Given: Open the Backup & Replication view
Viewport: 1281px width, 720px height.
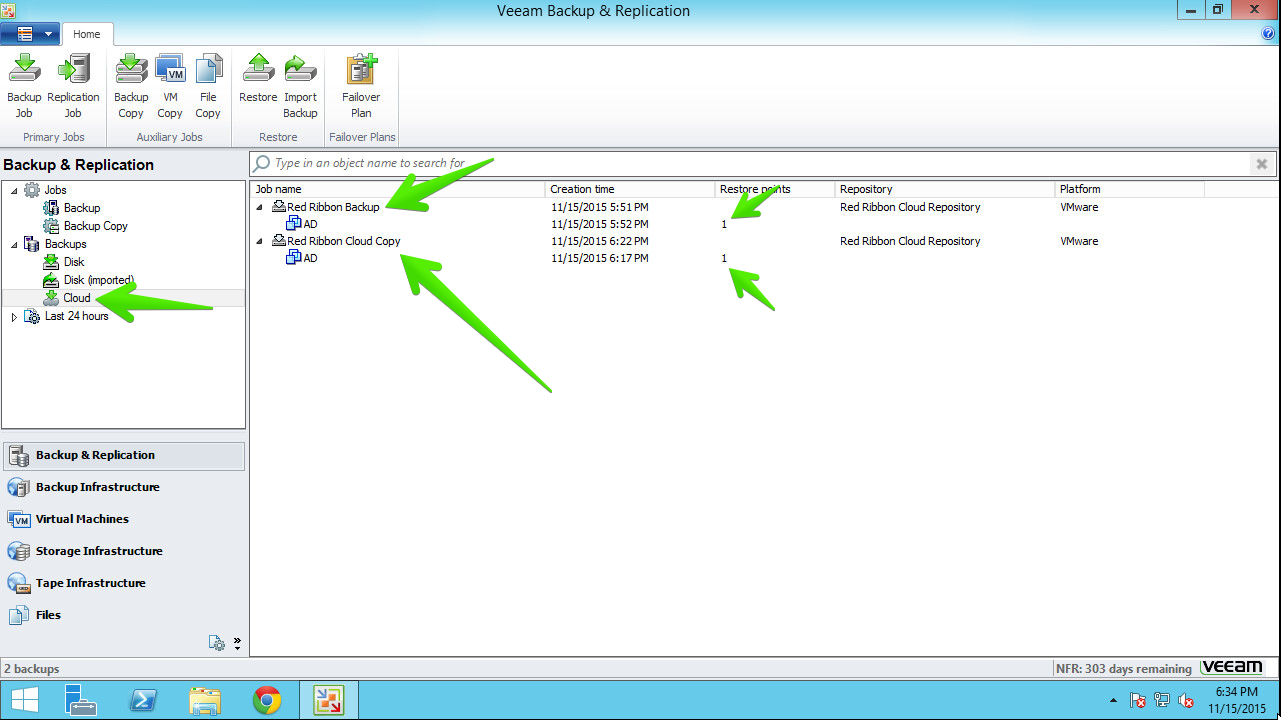Looking at the screenshot, I should (123, 455).
